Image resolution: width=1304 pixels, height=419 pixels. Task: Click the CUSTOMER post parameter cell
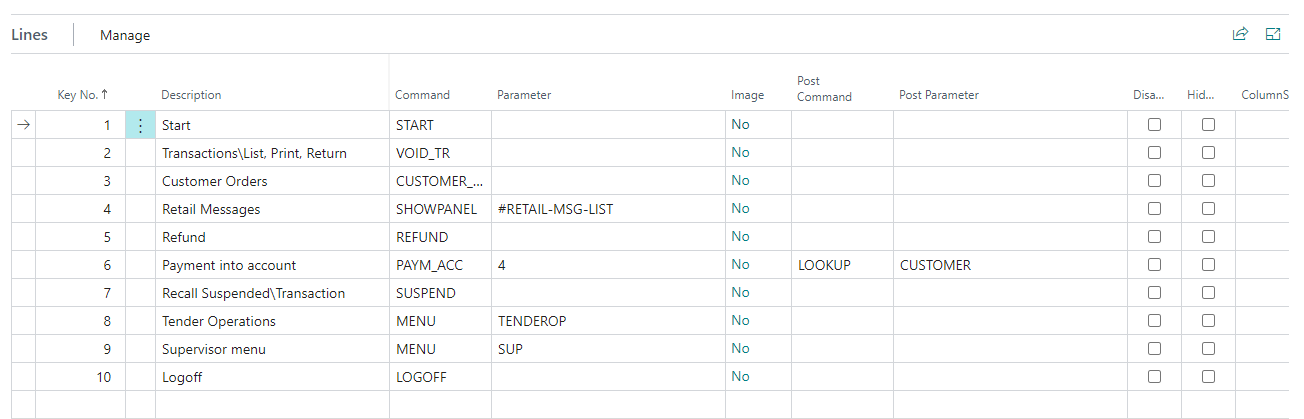pos(935,265)
